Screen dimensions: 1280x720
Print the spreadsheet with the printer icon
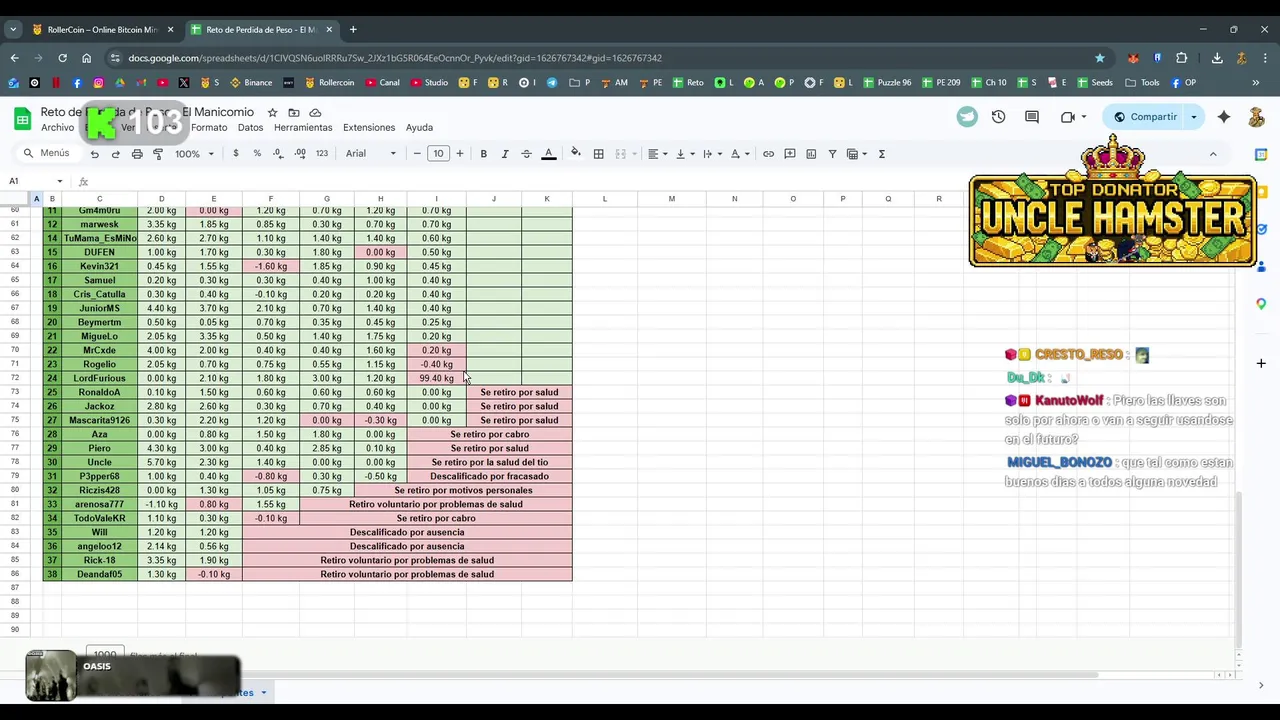tap(137, 154)
